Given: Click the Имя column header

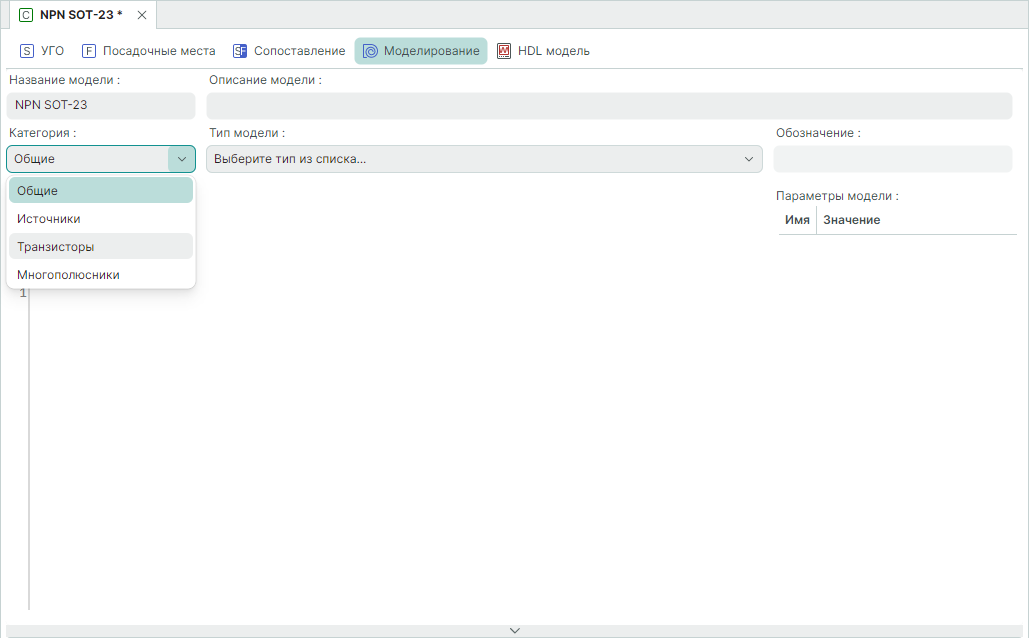Looking at the screenshot, I should coord(797,220).
